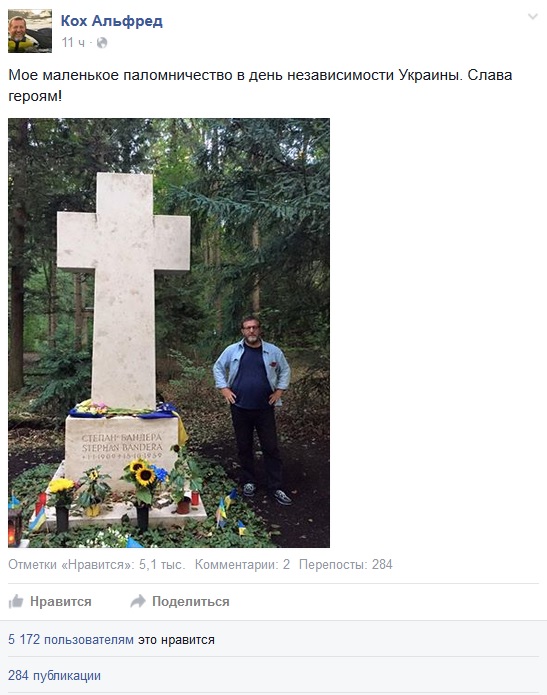The image size is (547, 695).
Task: Click the thumbs-up Like icon
Action: [x=16, y=601]
